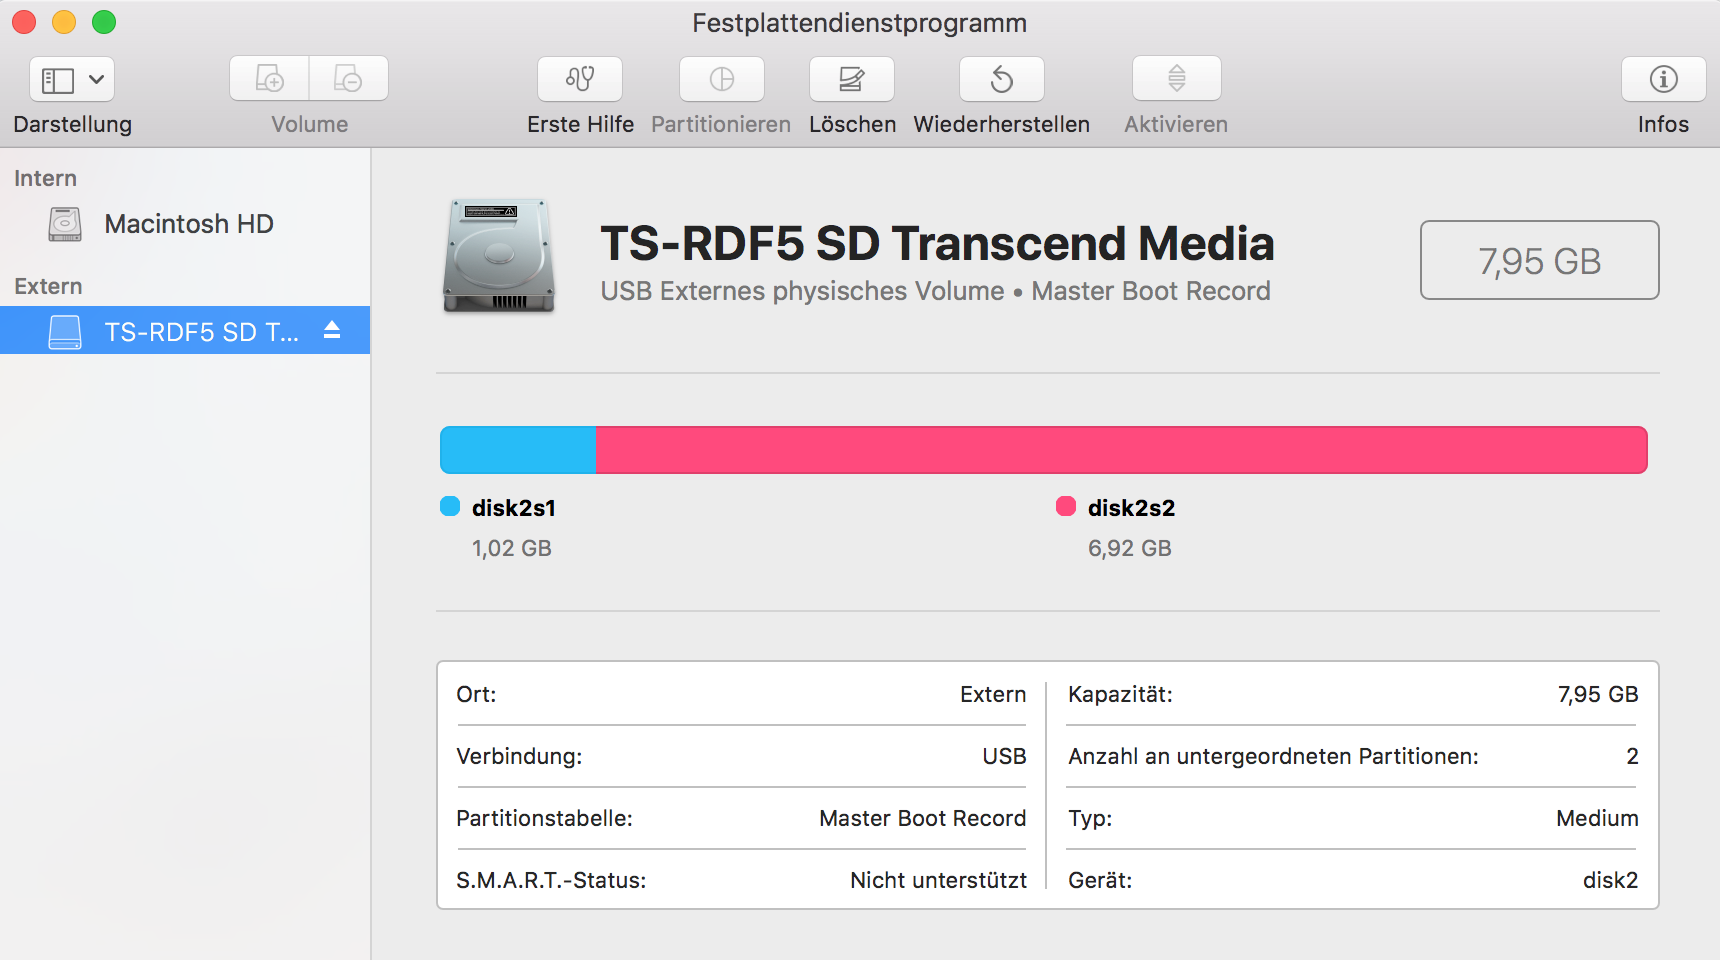Click the Partitionstabelle value Master Boot Record
This screenshot has width=1720, height=960.
[923, 818]
